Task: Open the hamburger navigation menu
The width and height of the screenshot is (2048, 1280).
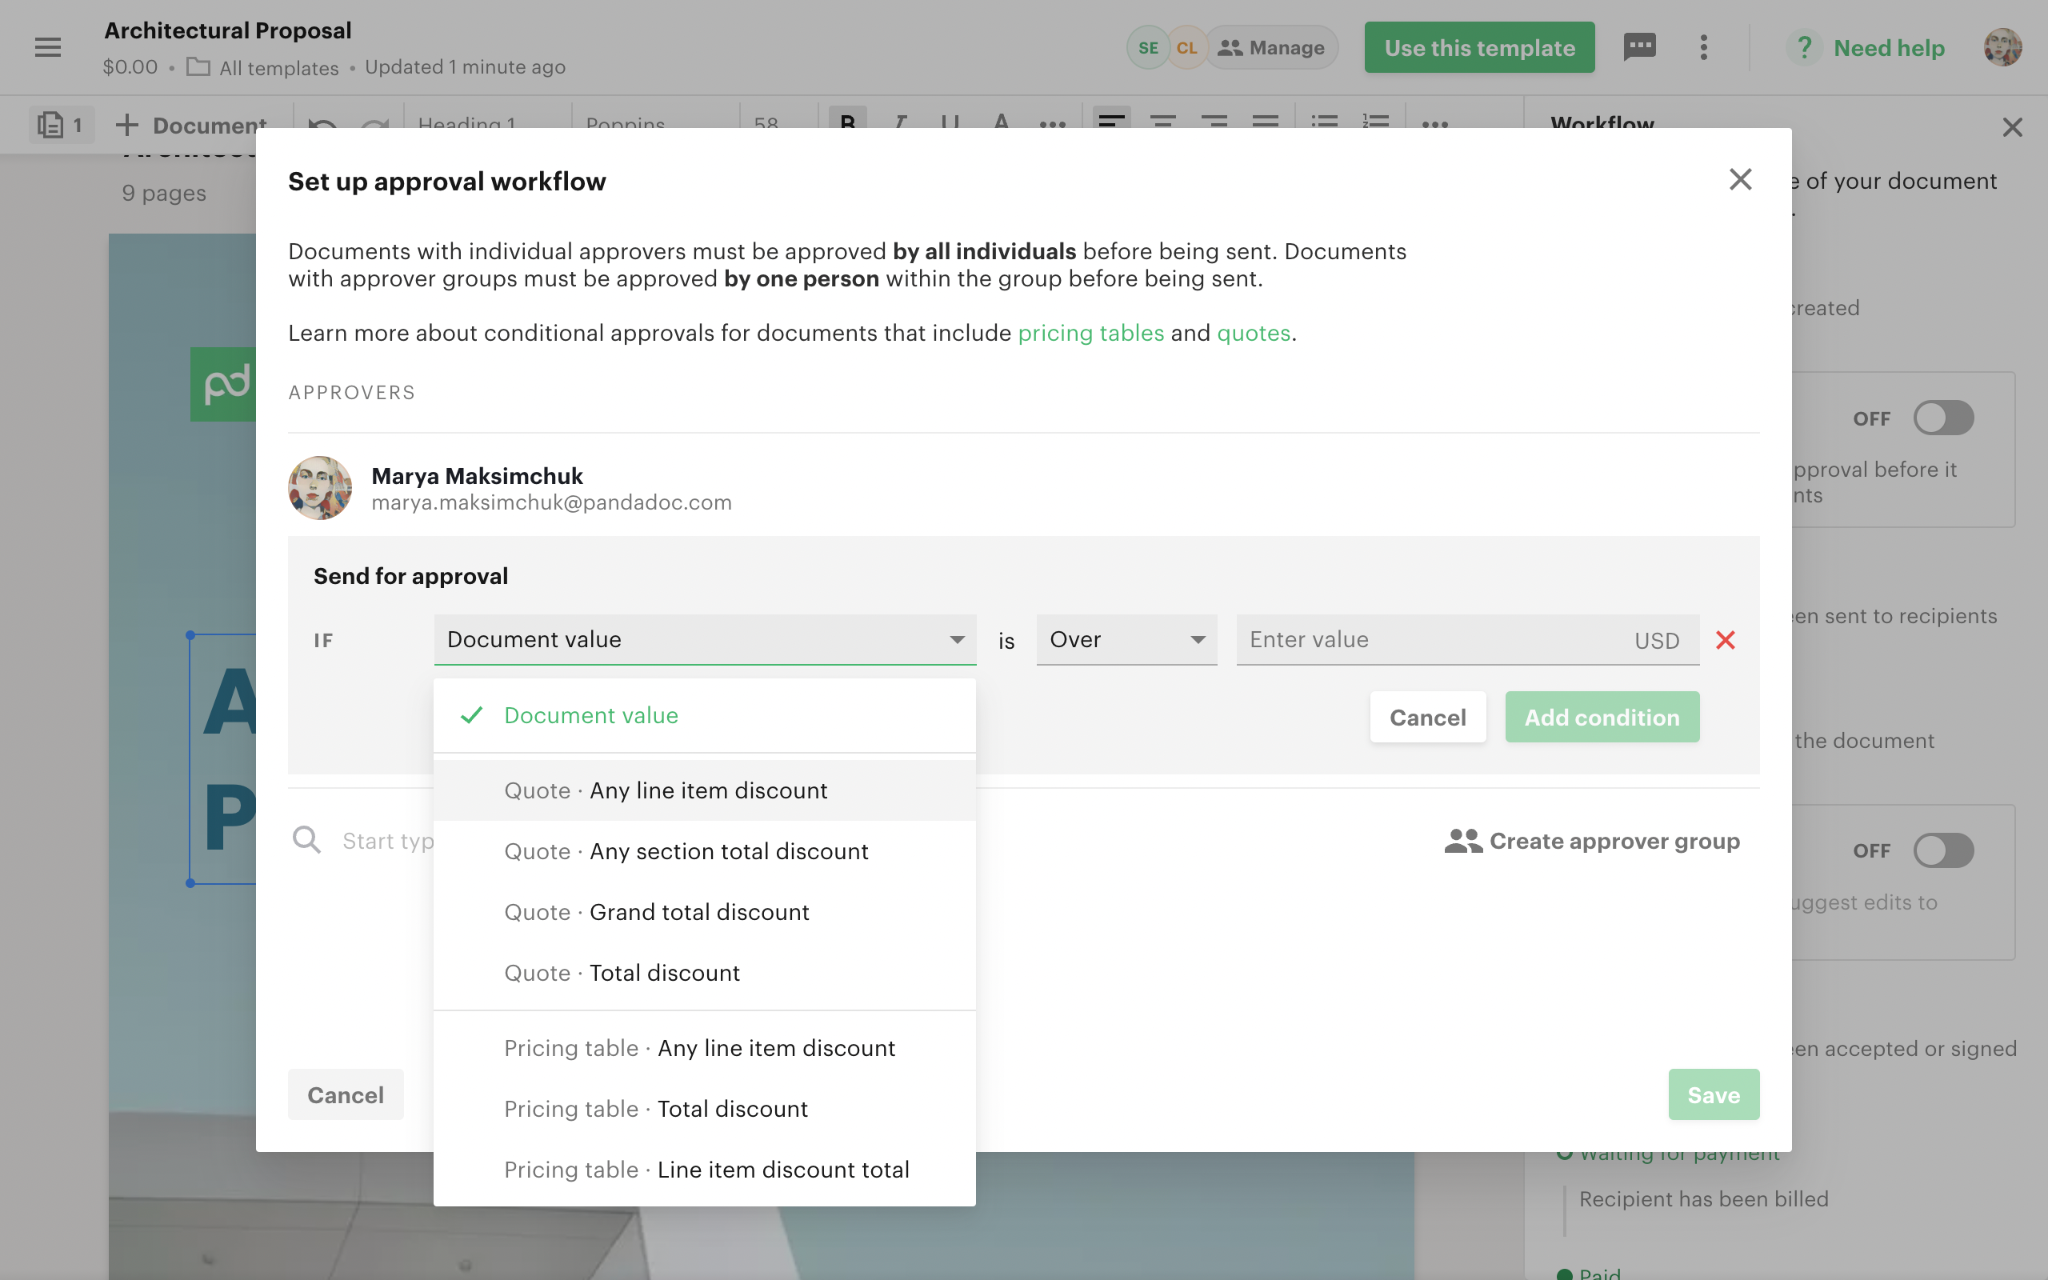Action: pyautogui.click(x=48, y=47)
